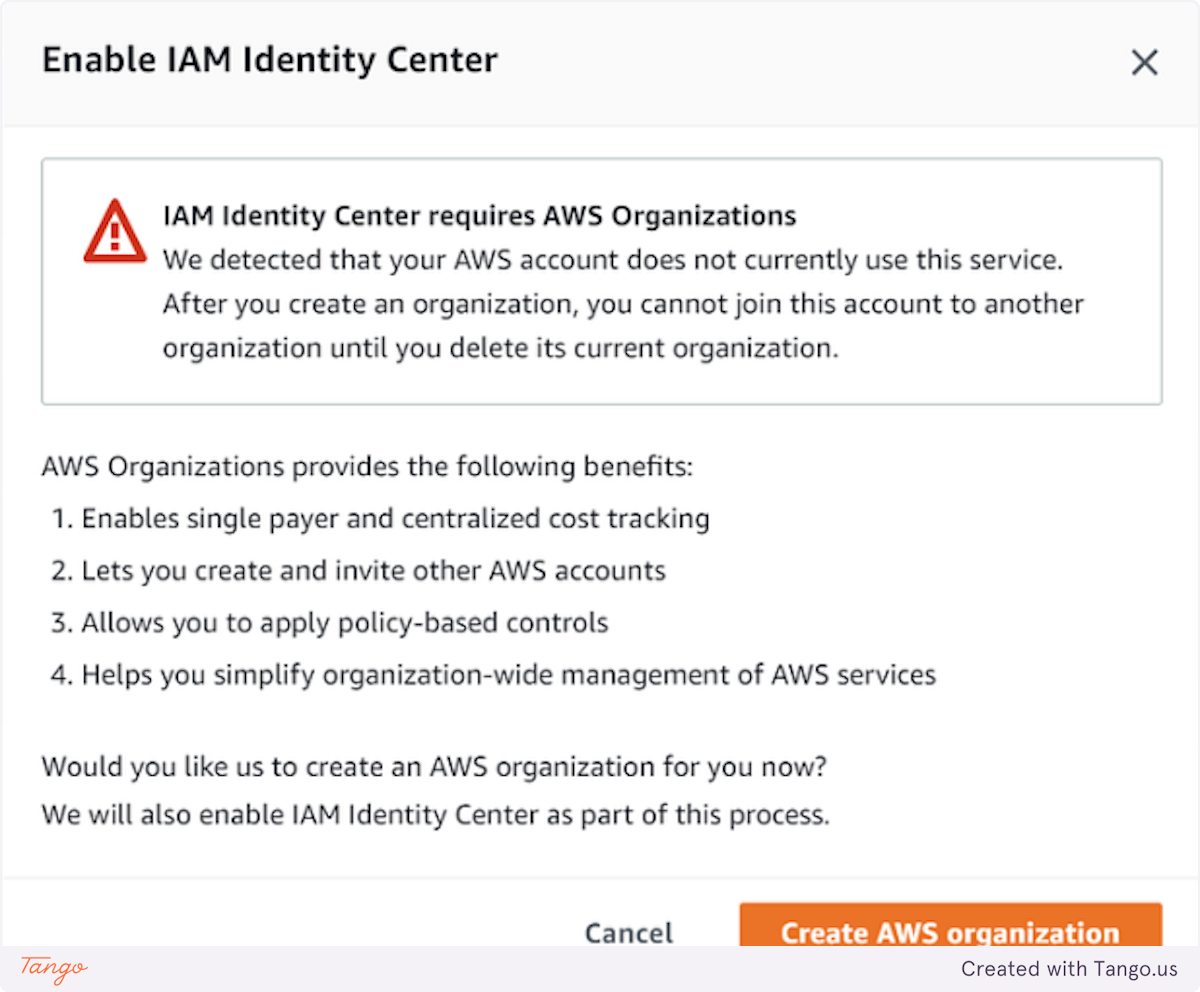This screenshot has height=992, width=1200.
Task: Click 'After you create an organization' sentence
Action: pyautogui.click(x=623, y=326)
